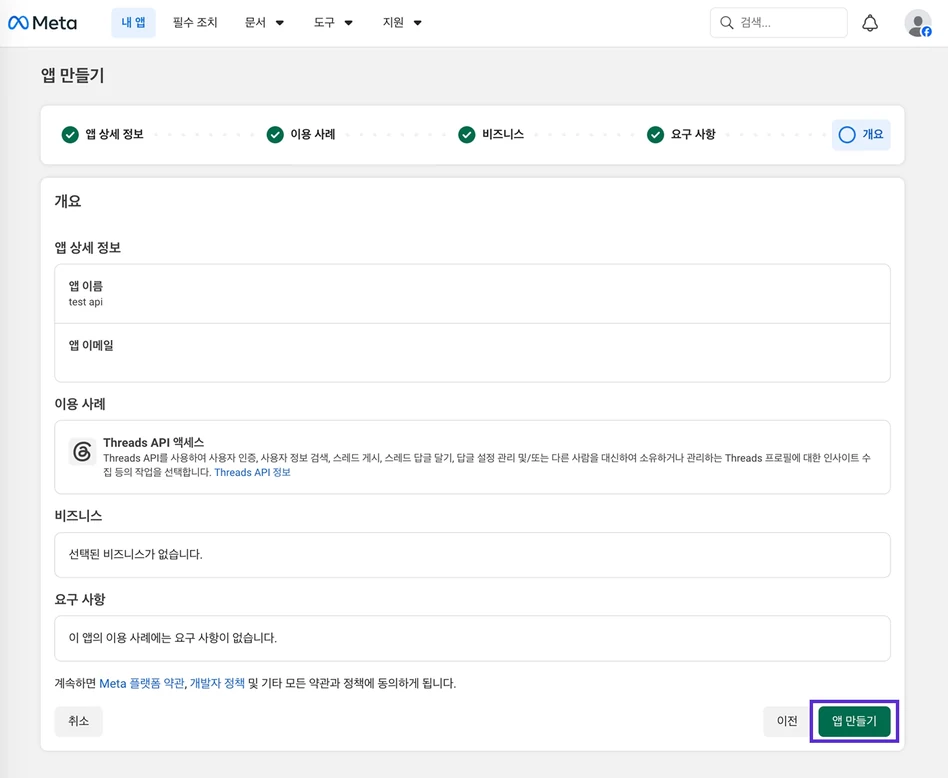
Task: Expand the 문서 dropdown menu
Action: click(264, 22)
